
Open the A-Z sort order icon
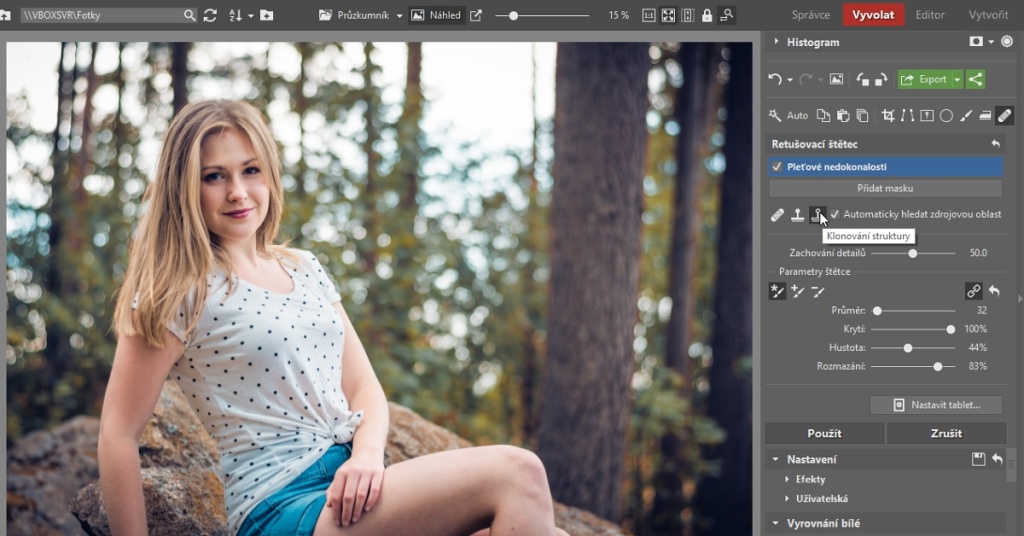(x=236, y=15)
